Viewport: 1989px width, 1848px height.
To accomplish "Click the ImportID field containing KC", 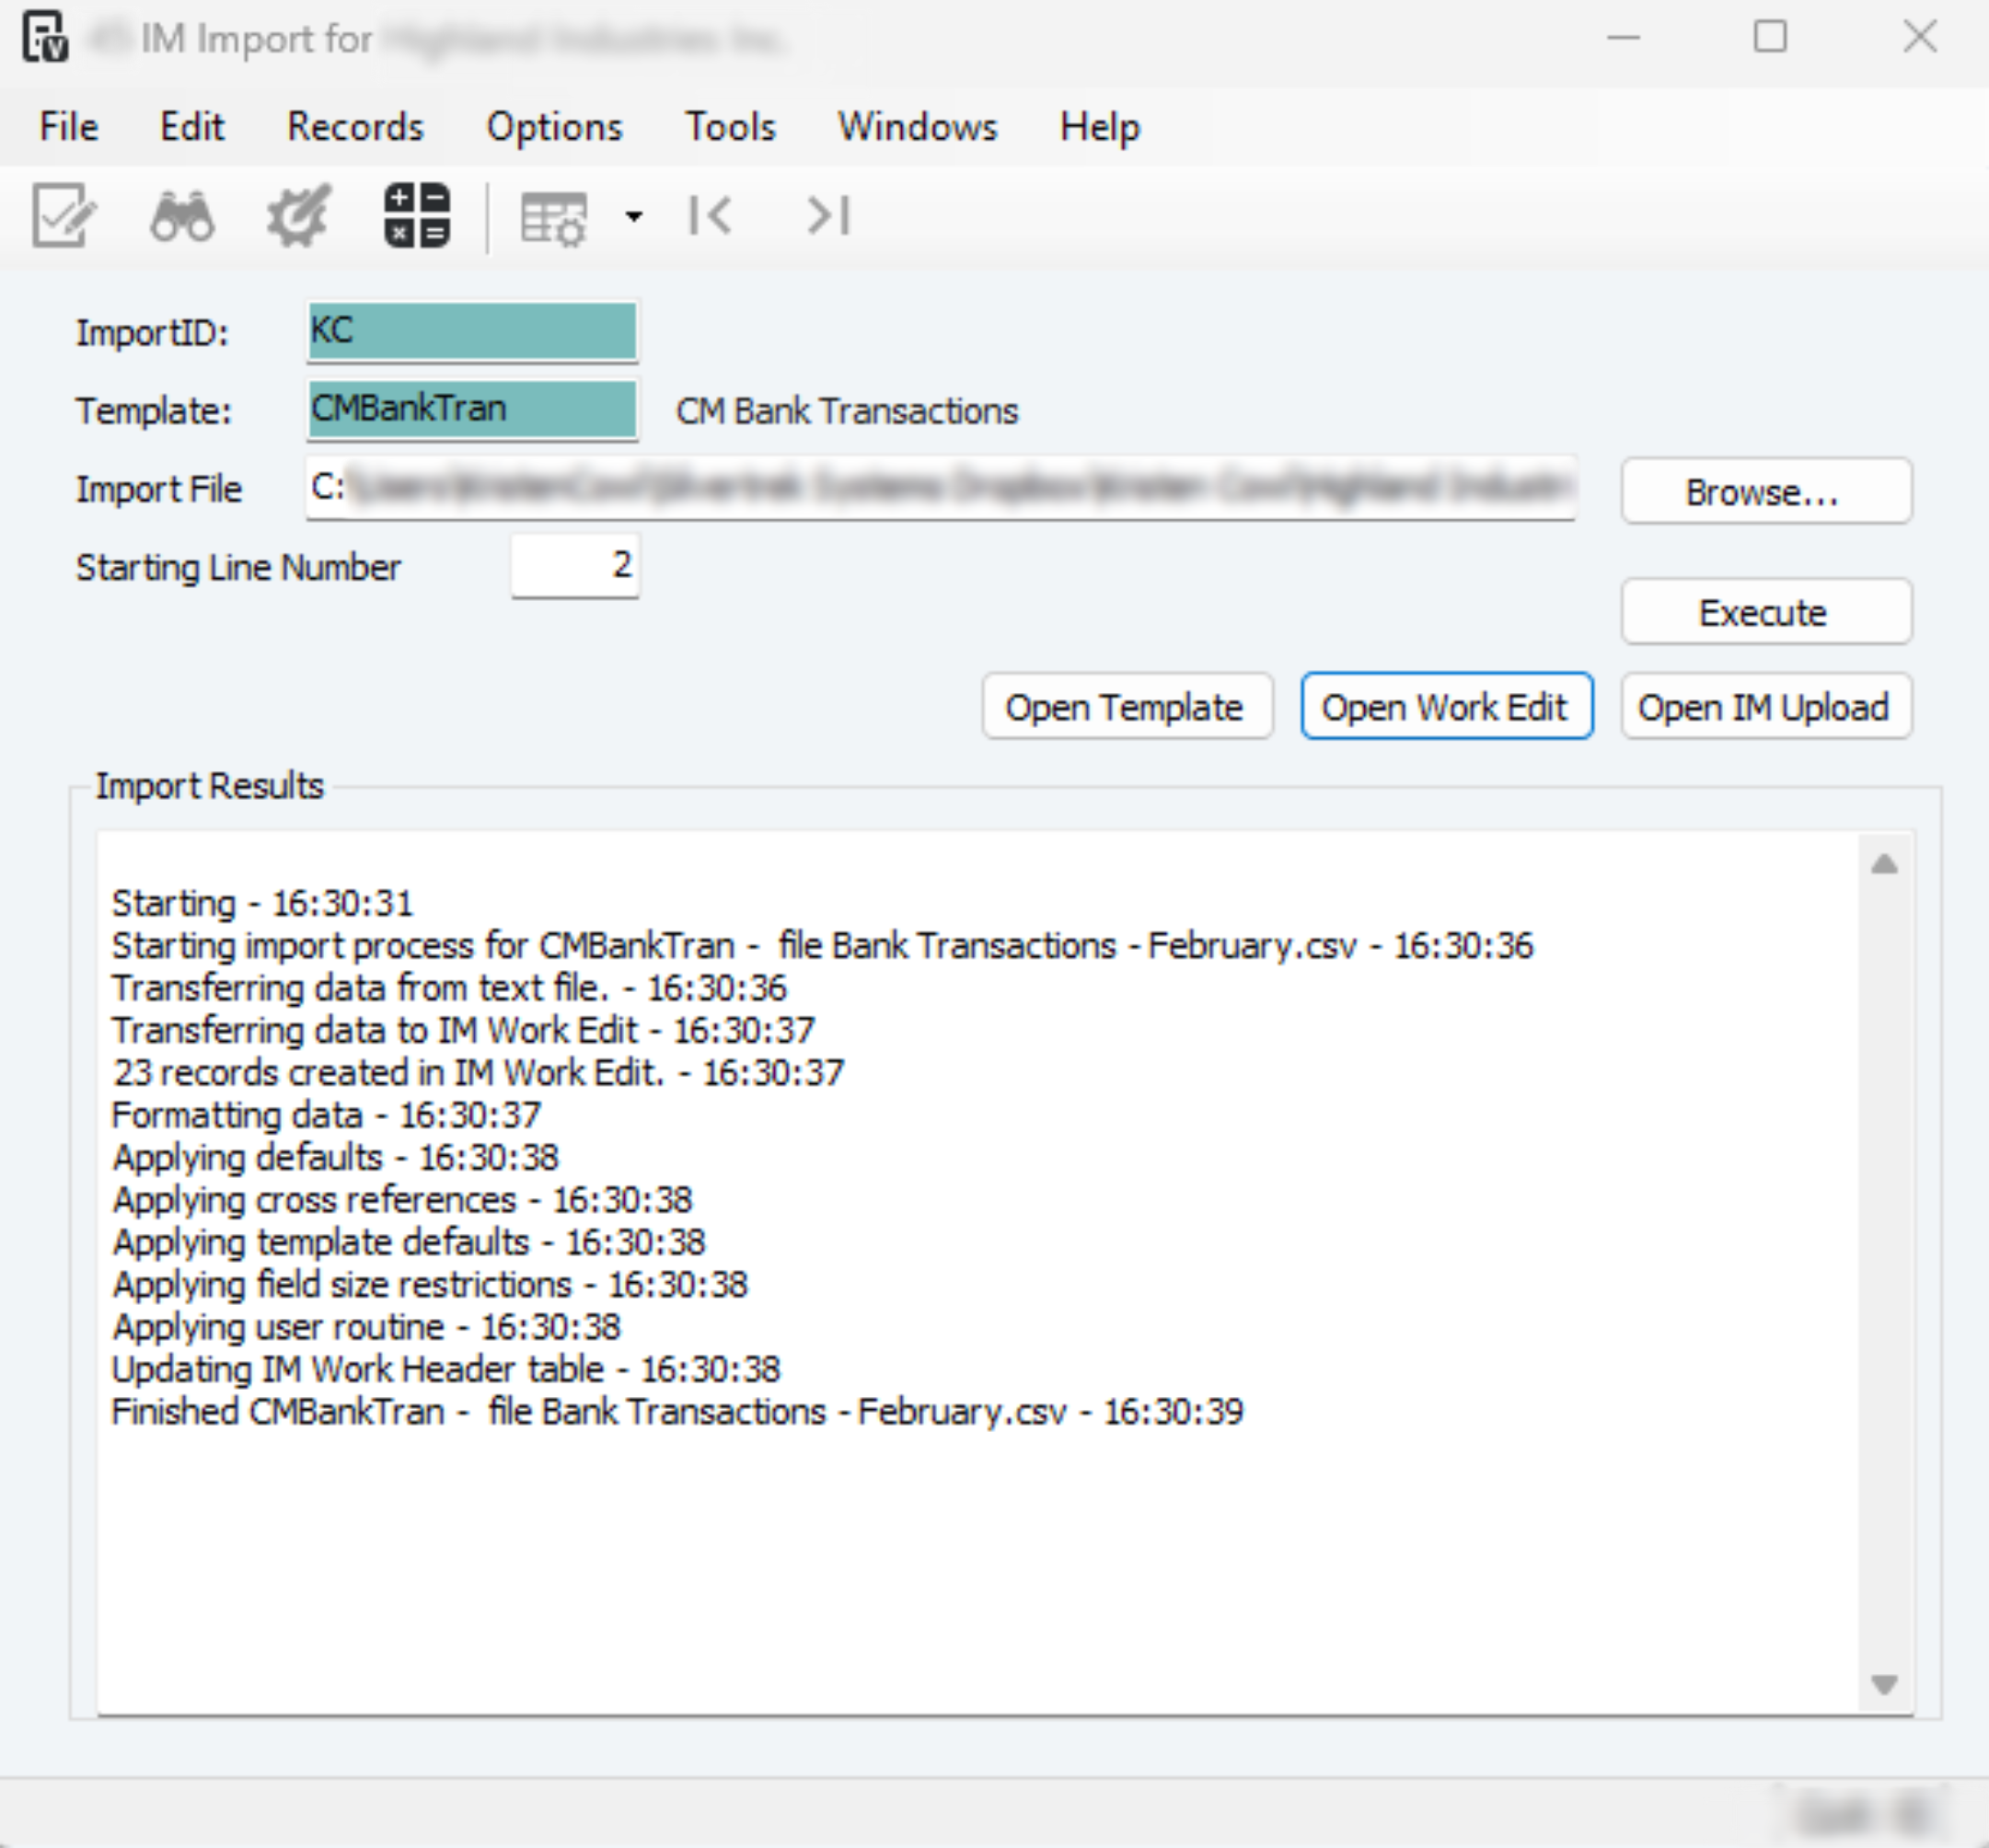I will point(472,331).
